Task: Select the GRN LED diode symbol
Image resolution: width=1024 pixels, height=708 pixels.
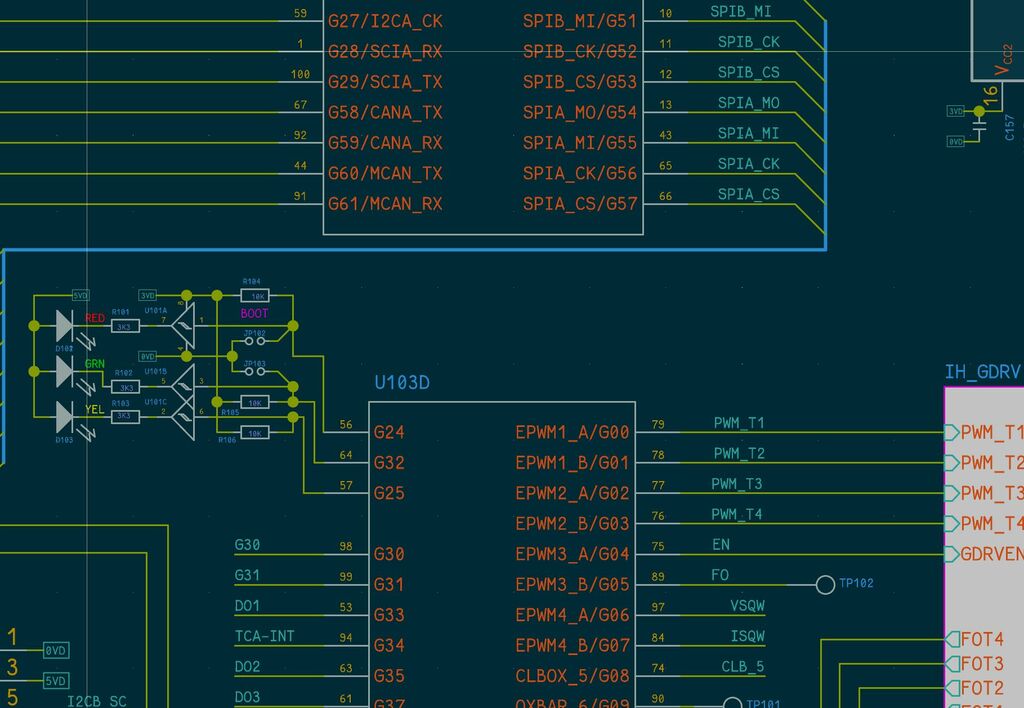Action: tap(65, 371)
